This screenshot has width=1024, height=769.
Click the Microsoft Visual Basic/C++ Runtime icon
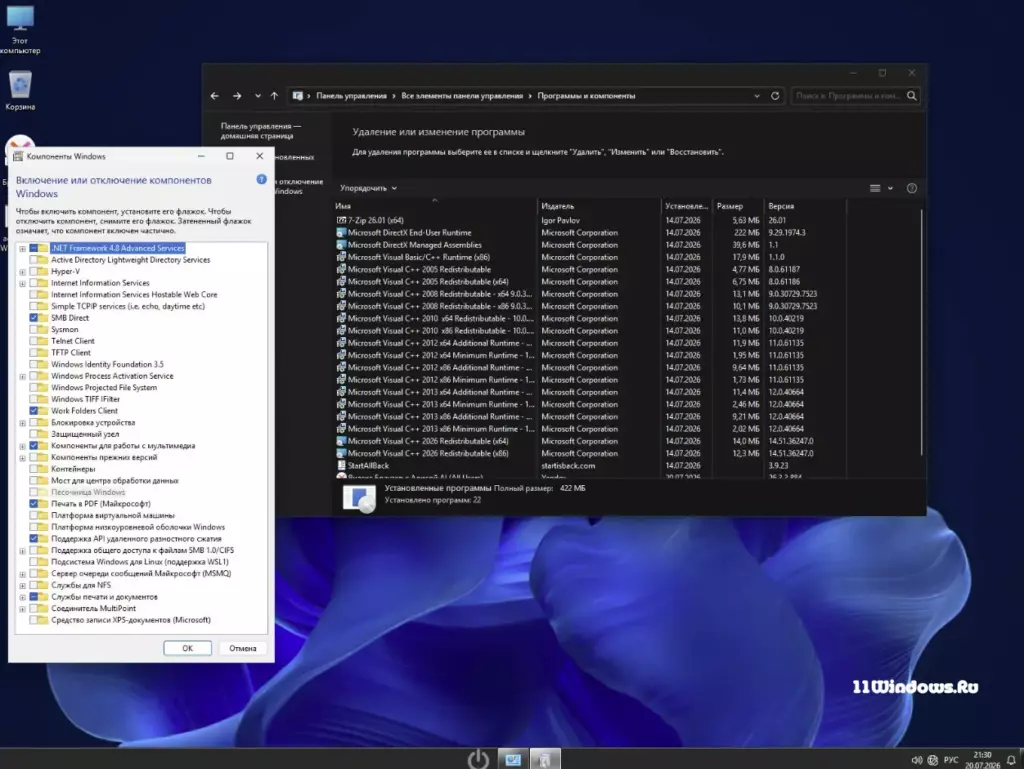click(341, 257)
